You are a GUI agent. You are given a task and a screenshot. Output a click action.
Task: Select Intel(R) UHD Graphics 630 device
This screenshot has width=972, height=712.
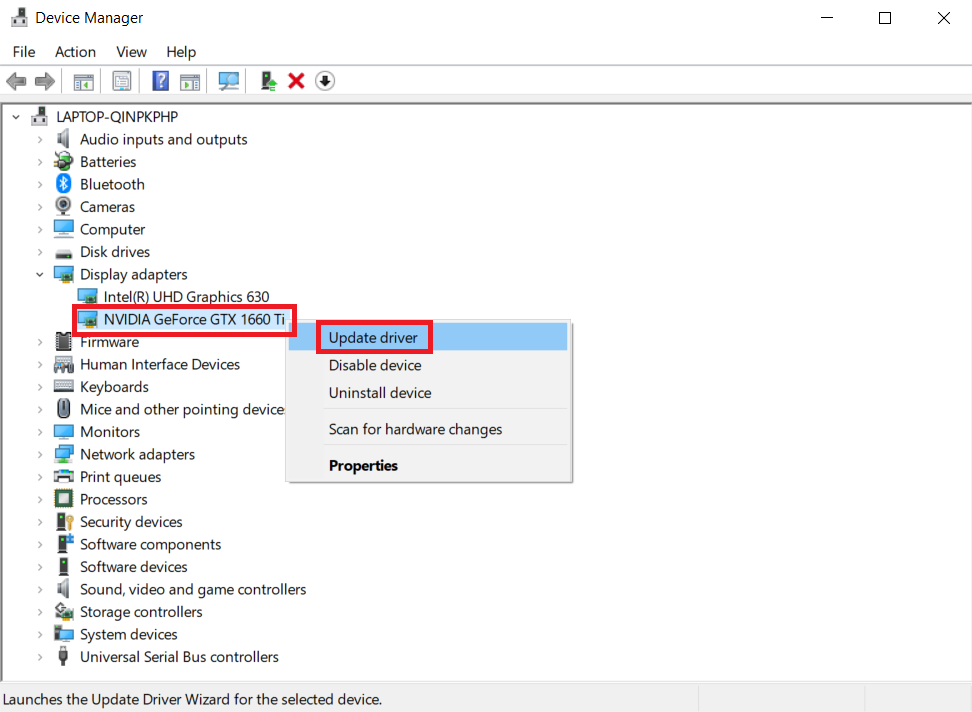tap(186, 297)
